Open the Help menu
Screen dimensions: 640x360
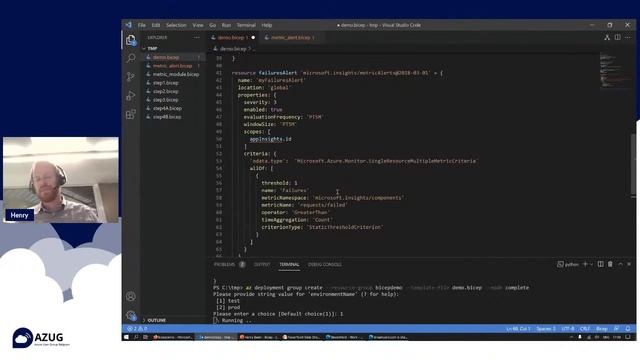267,25
